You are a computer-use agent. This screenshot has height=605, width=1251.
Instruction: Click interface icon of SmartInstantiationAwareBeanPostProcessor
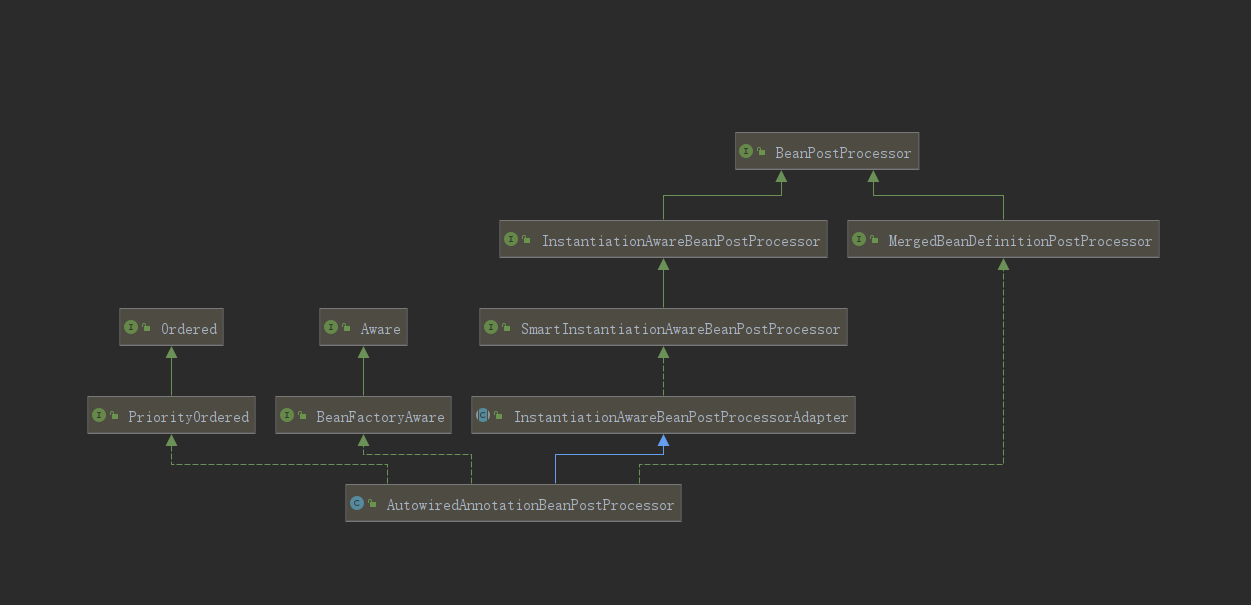[x=491, y=328]
